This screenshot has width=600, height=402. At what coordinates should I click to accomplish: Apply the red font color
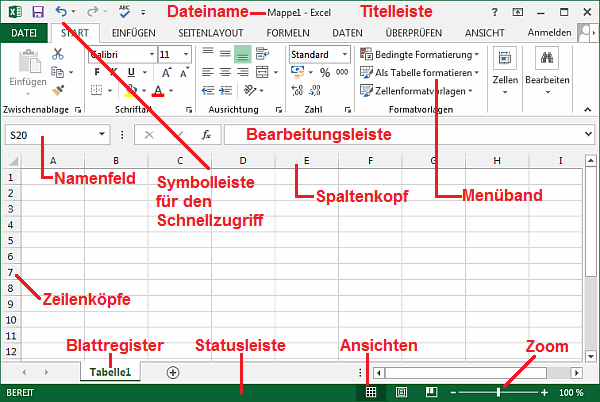point(158,91)
